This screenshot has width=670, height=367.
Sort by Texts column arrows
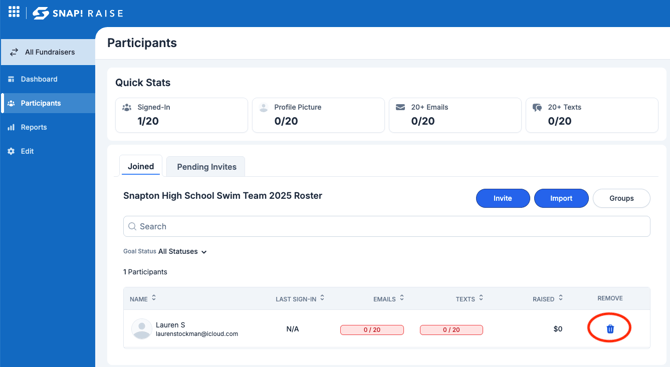pos(481,298)
